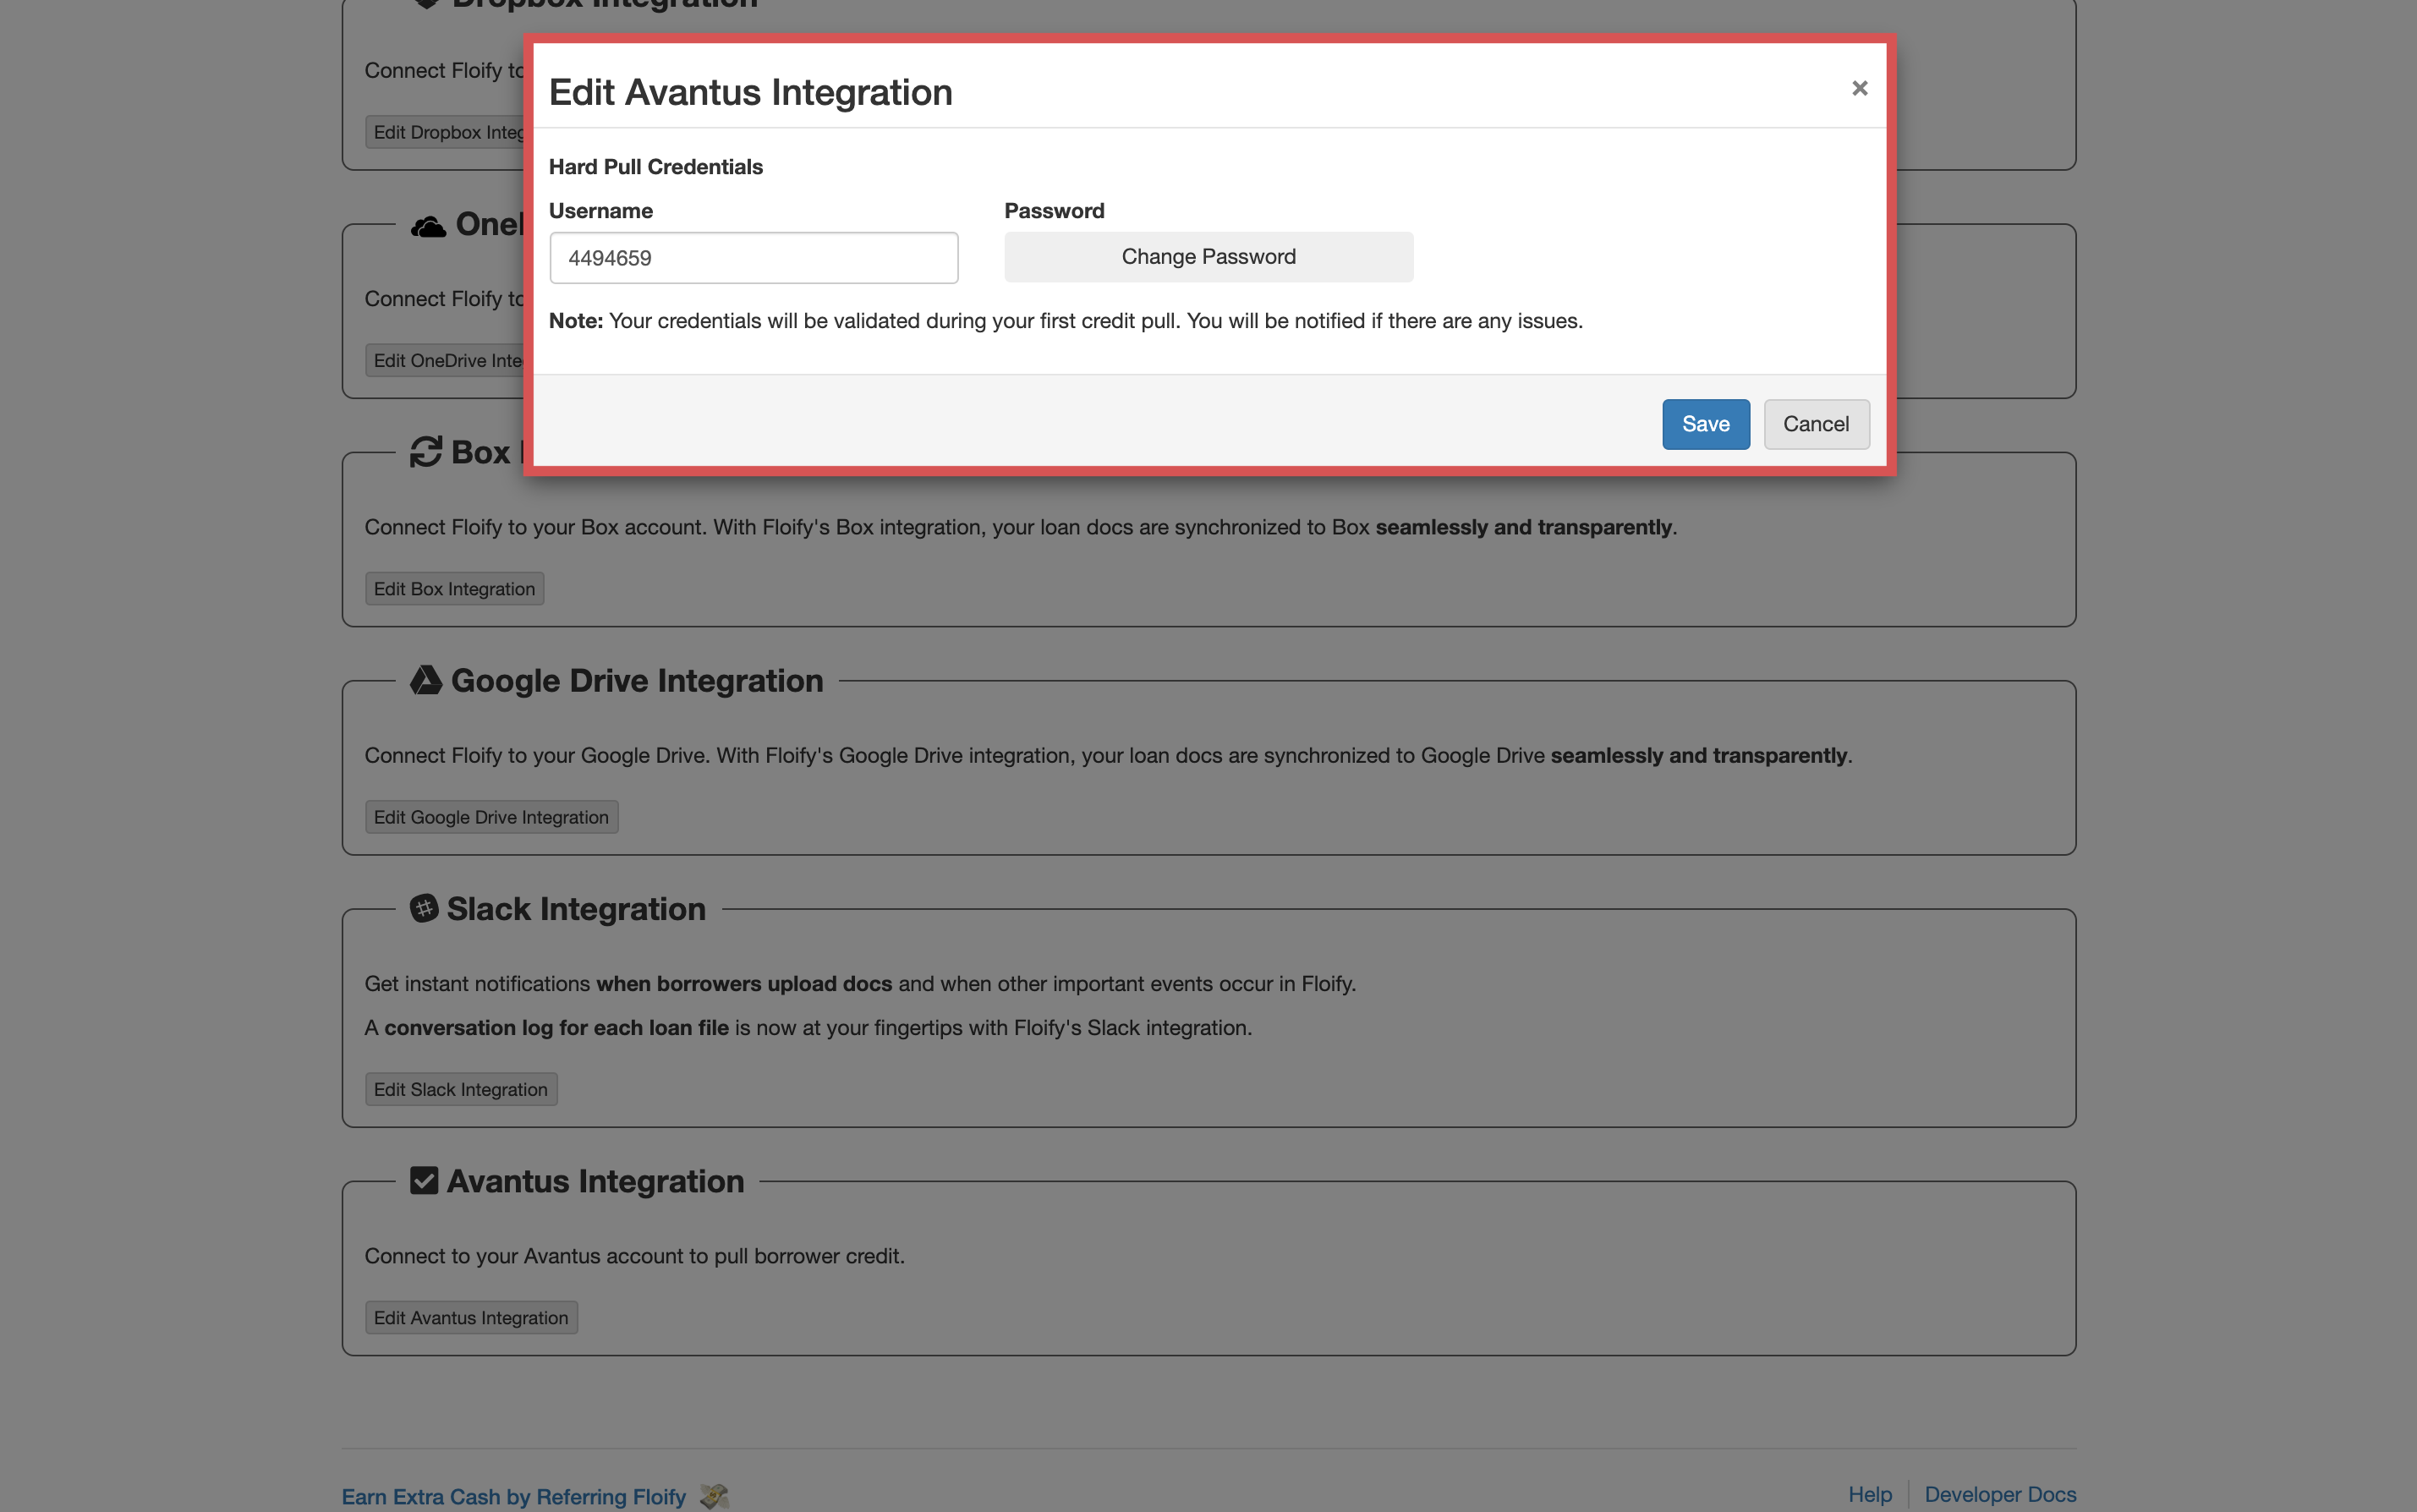Viewport: 2417px width, 1512px height.
Task: Click Earn Extra Cash by Referring Floify
Action: point(513,1496)
